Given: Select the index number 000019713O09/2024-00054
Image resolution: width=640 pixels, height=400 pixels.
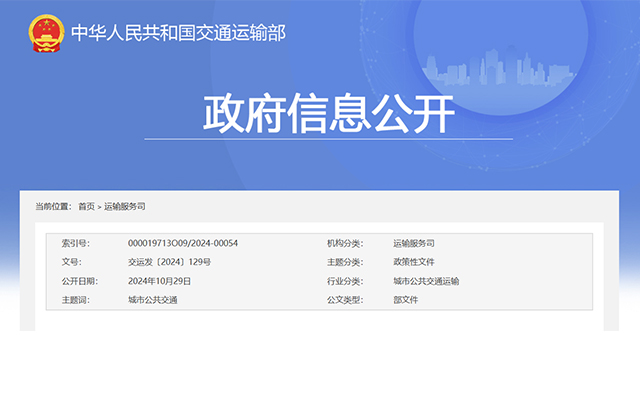Looking at the screenshot, I should tap(182, 243).
